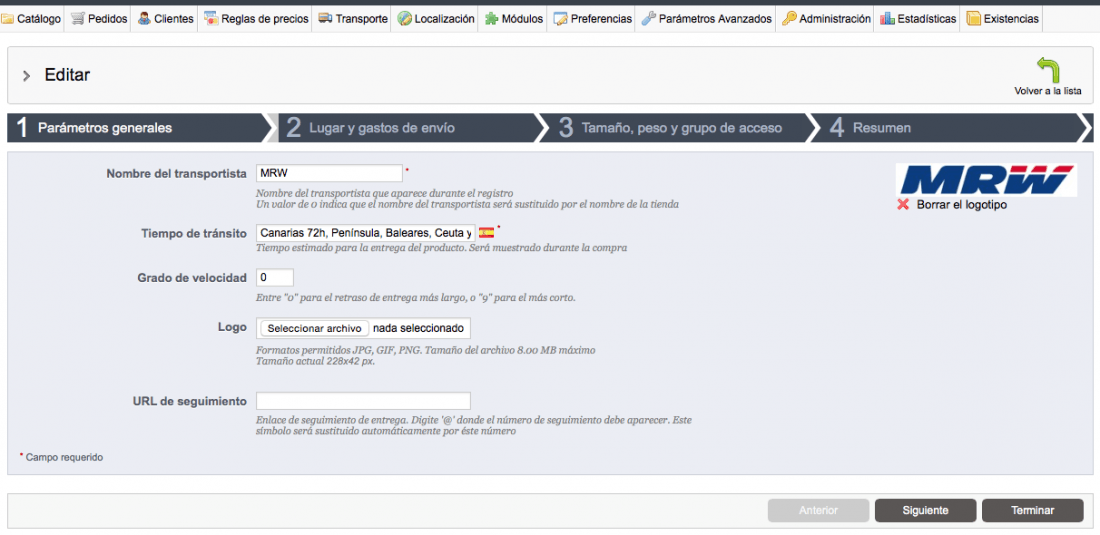The width and height of the screenshot is (1100, 535).
Task: Open the Reglas de precios menu
Action: point(256,19)
